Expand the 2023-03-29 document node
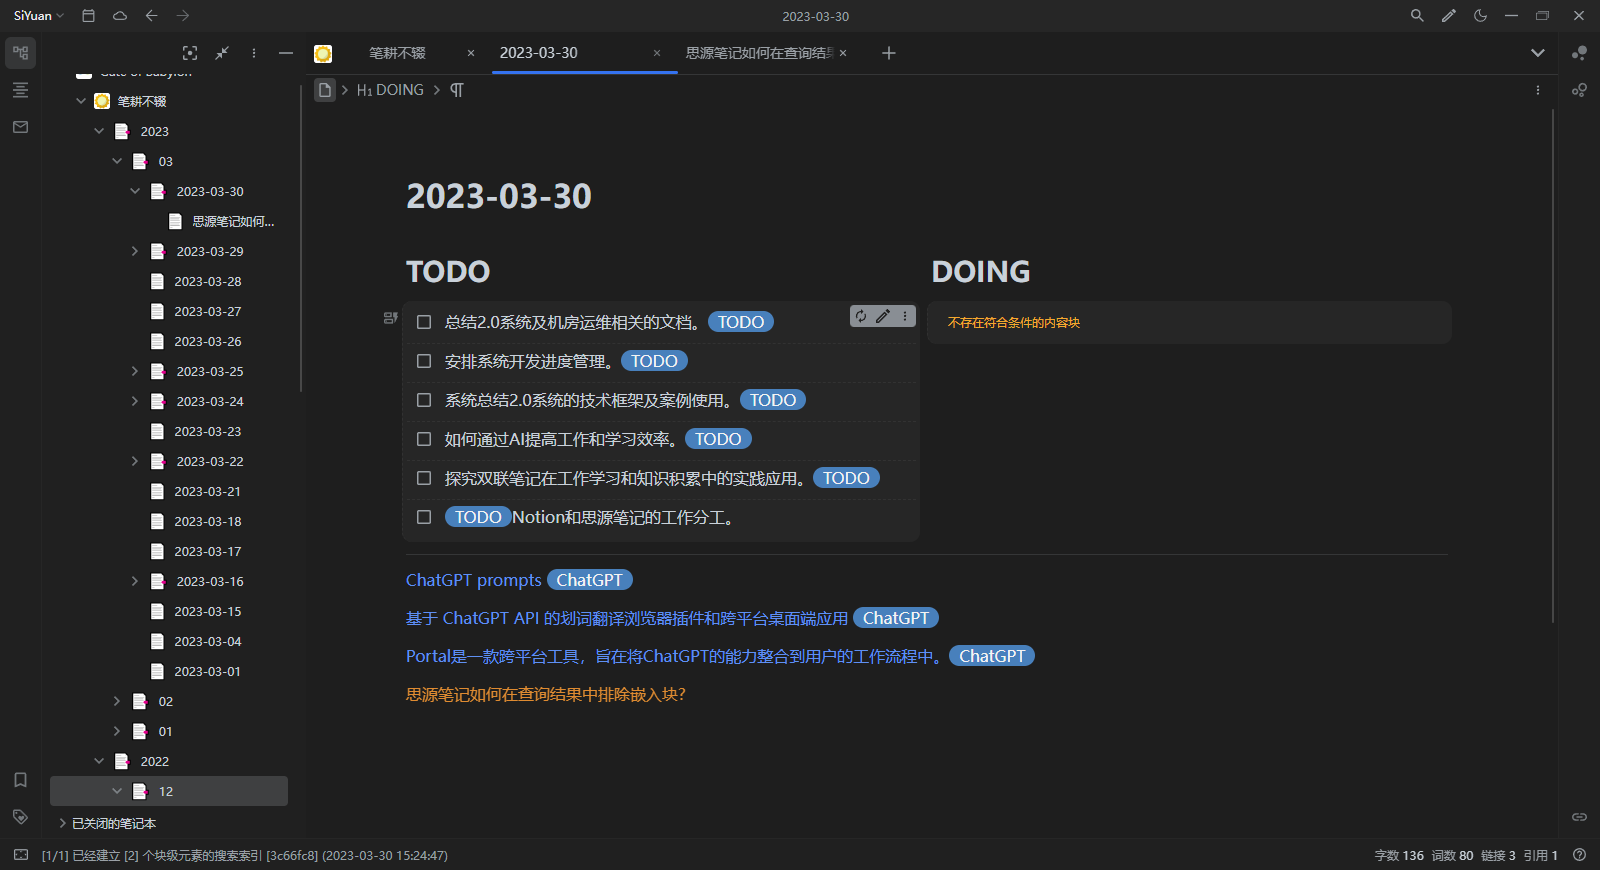 point(135,251)
